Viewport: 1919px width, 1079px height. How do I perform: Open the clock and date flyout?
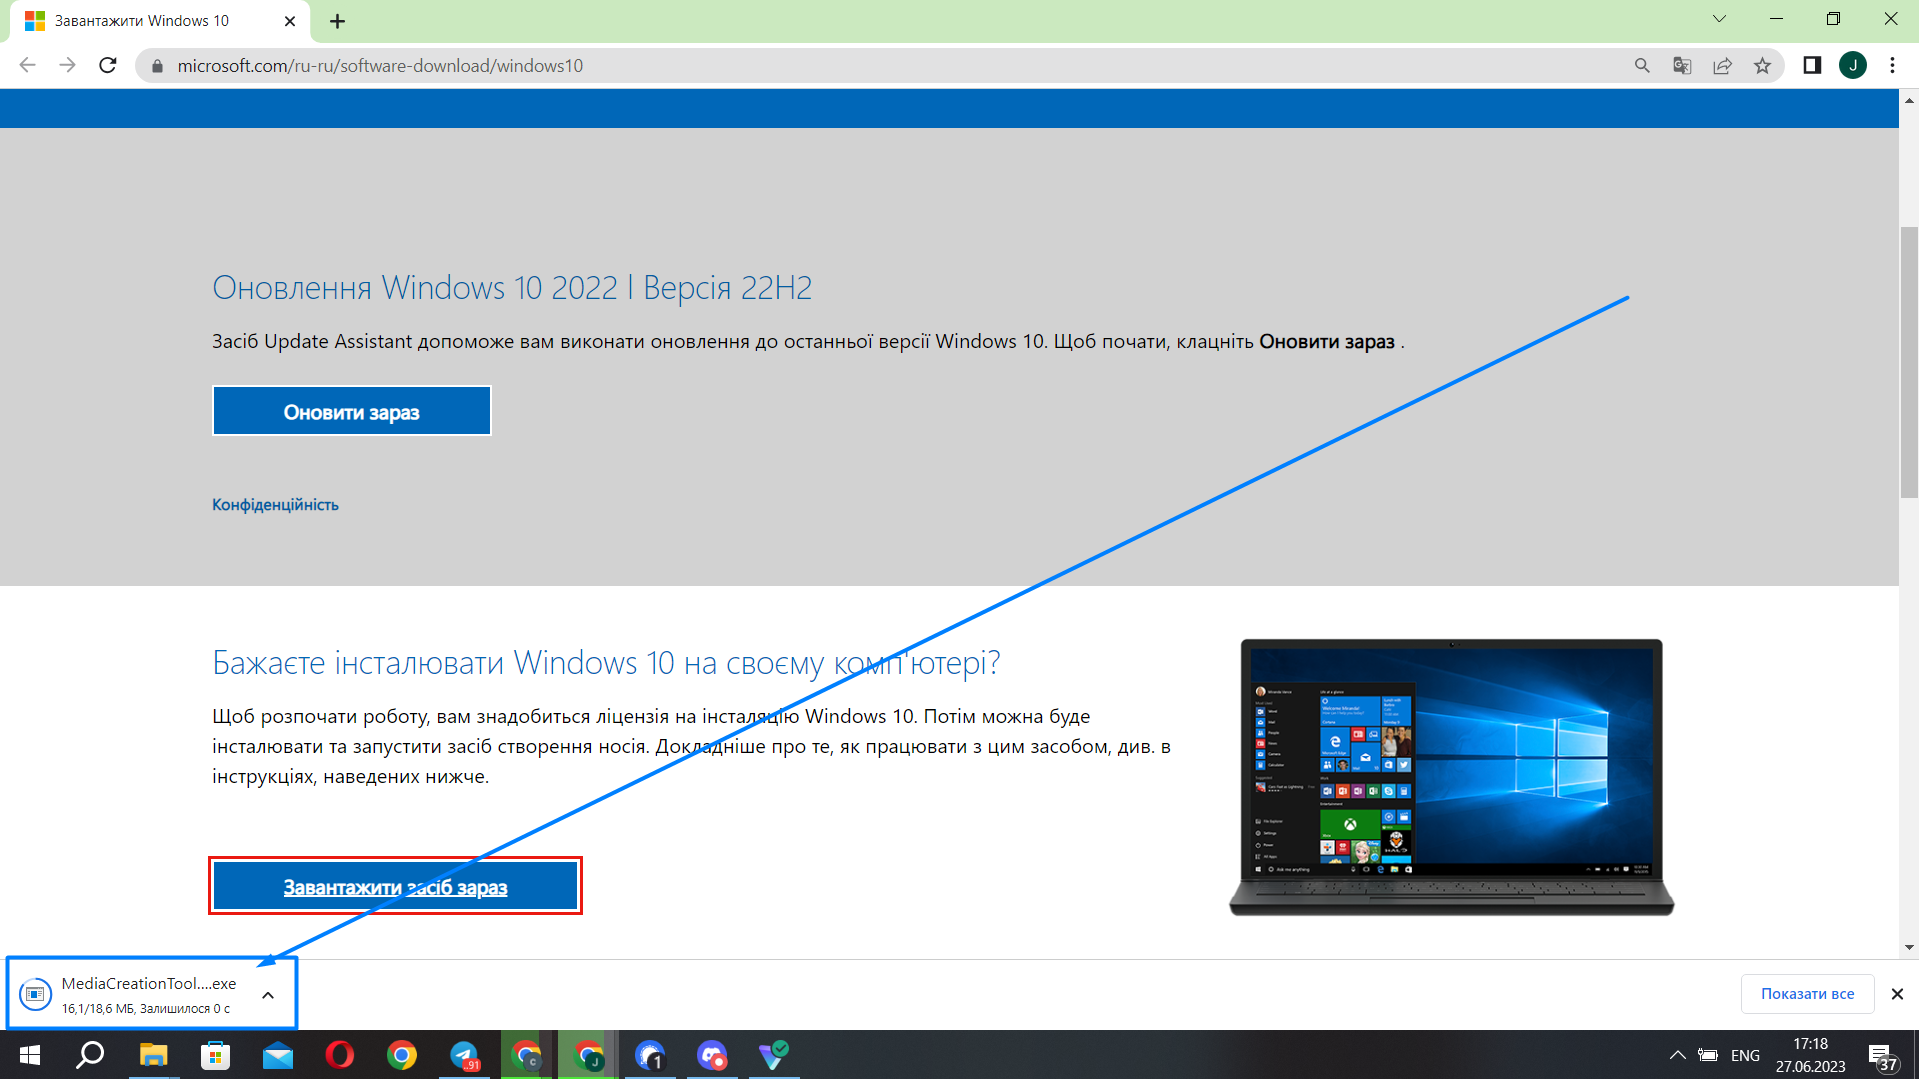point(1810,1055)
